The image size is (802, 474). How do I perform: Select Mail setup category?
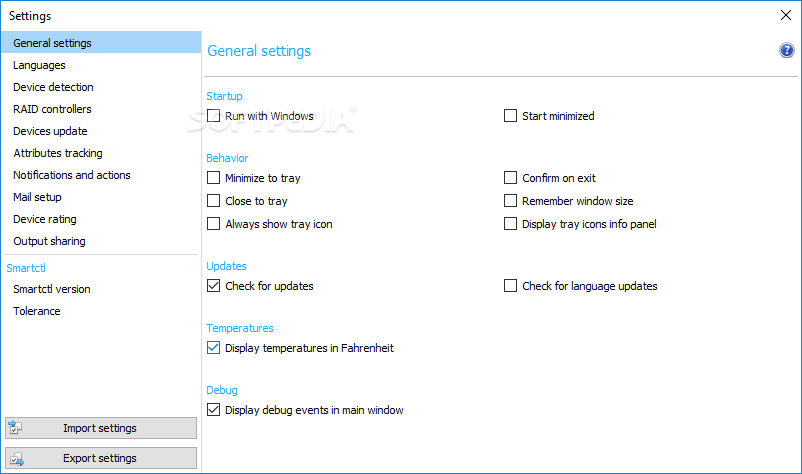pos(37,197)
